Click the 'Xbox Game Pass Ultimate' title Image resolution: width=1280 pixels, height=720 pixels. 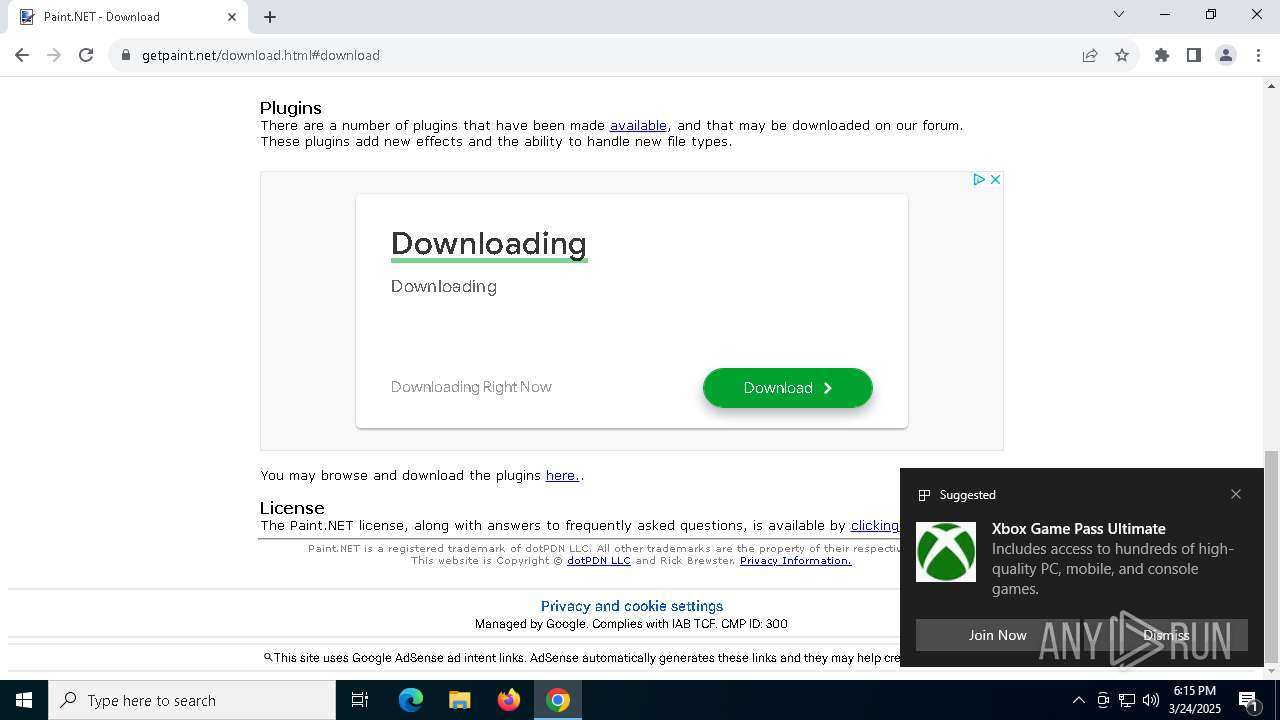tap(1079, 528)
